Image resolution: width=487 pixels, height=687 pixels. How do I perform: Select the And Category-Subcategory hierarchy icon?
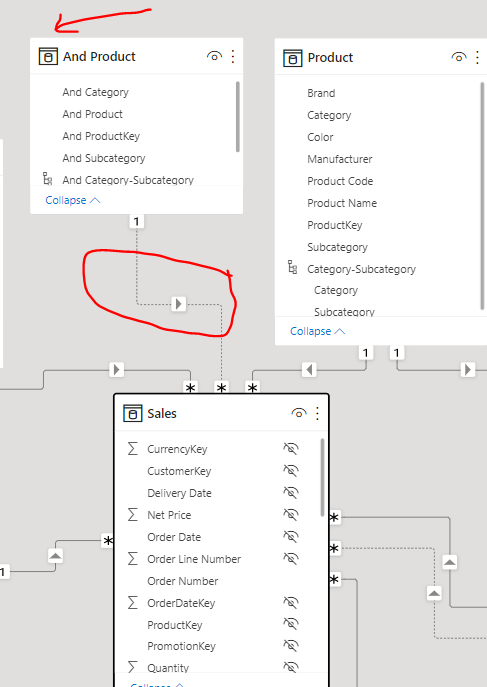47,178
